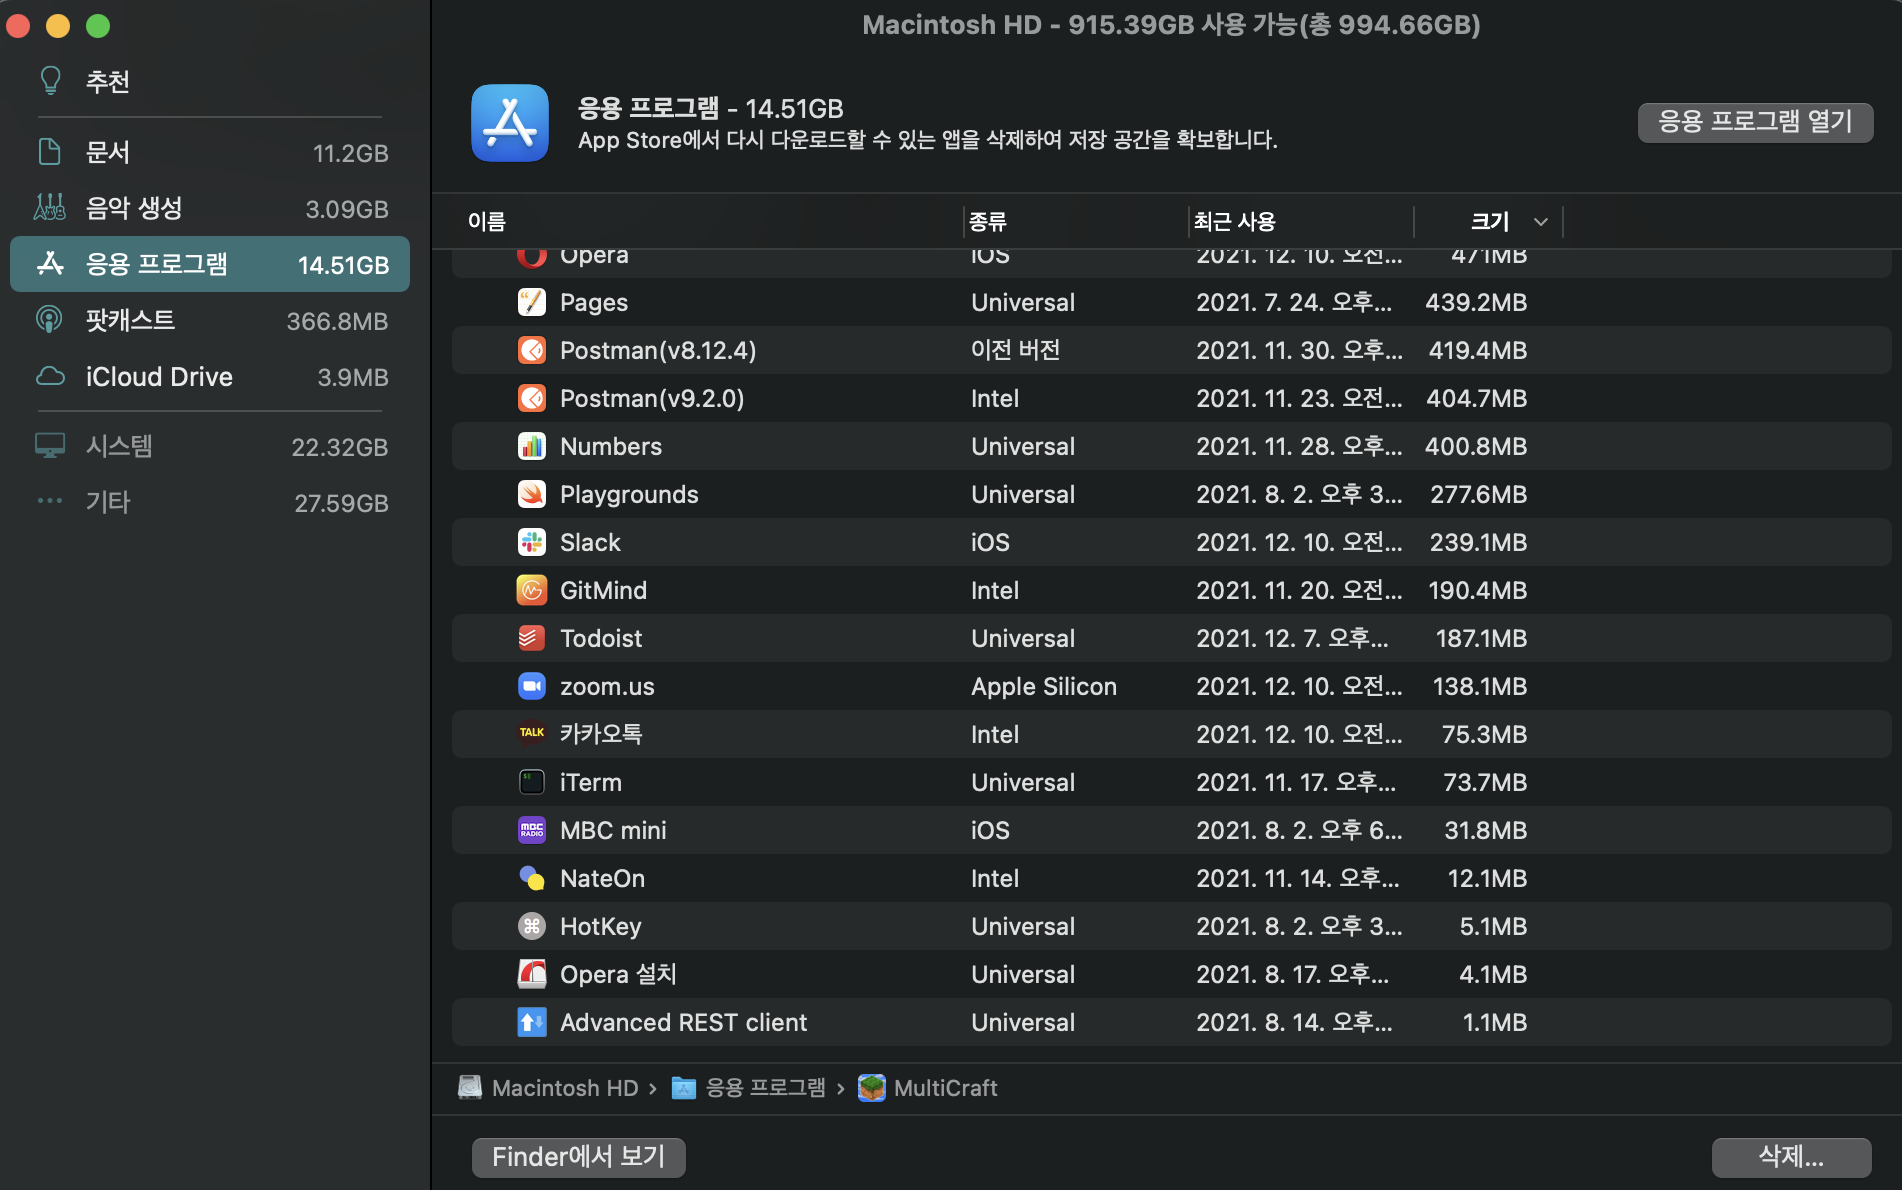
Task: Select the GitMind row name
Action: (603, 590)
